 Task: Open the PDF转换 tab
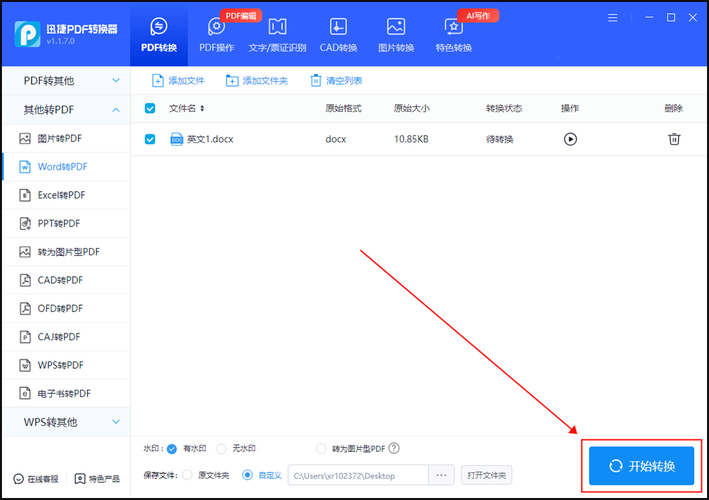click(159, 35)
